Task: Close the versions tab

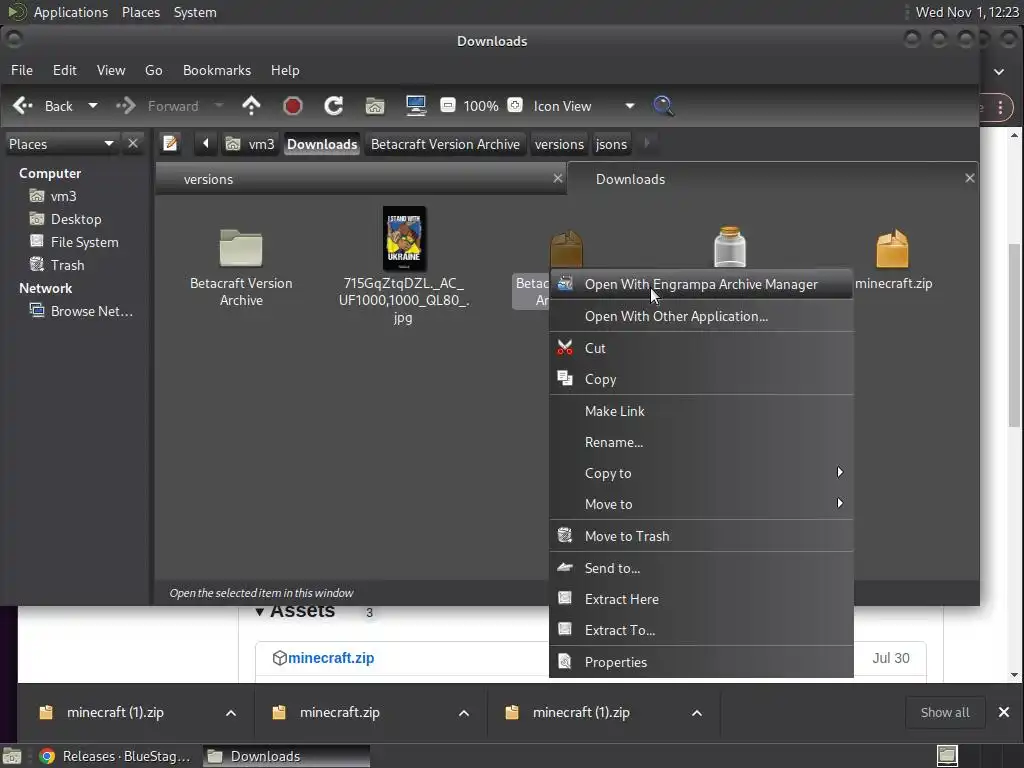Action: pos(558,178)
